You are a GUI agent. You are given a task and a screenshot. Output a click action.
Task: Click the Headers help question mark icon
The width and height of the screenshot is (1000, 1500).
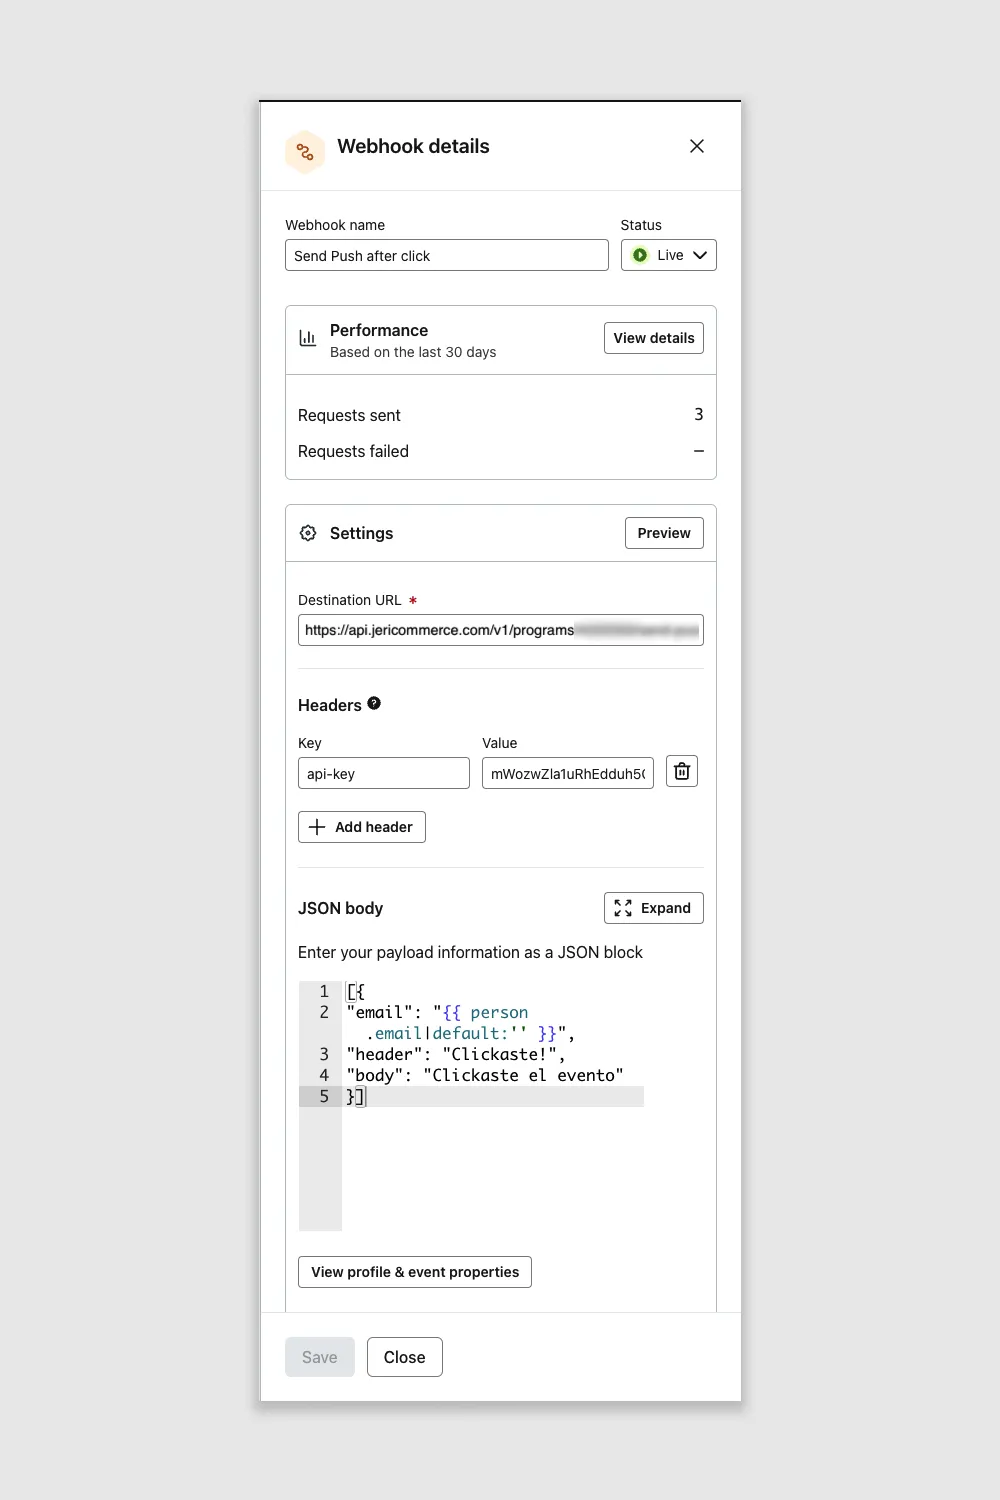point(374,703)
